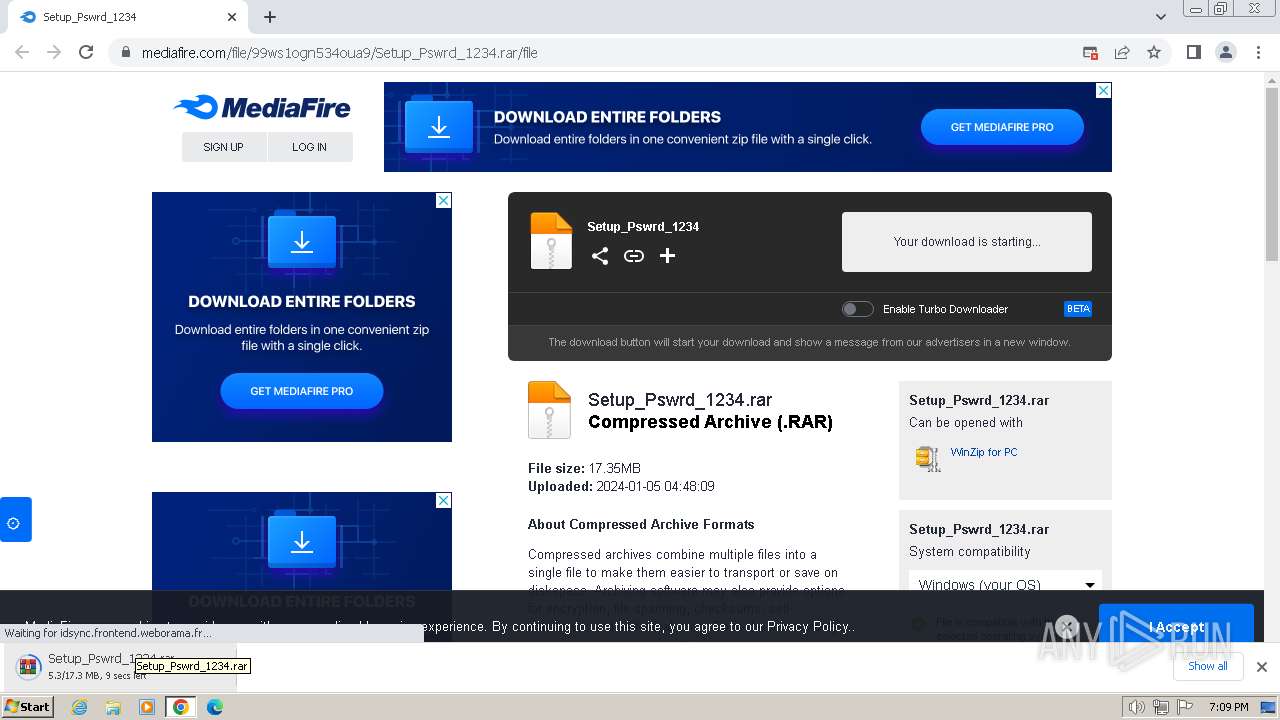The image size is (1280, 720).
Task: Open Internet Explorer from taskbar
Action: (x=79, y=707)
